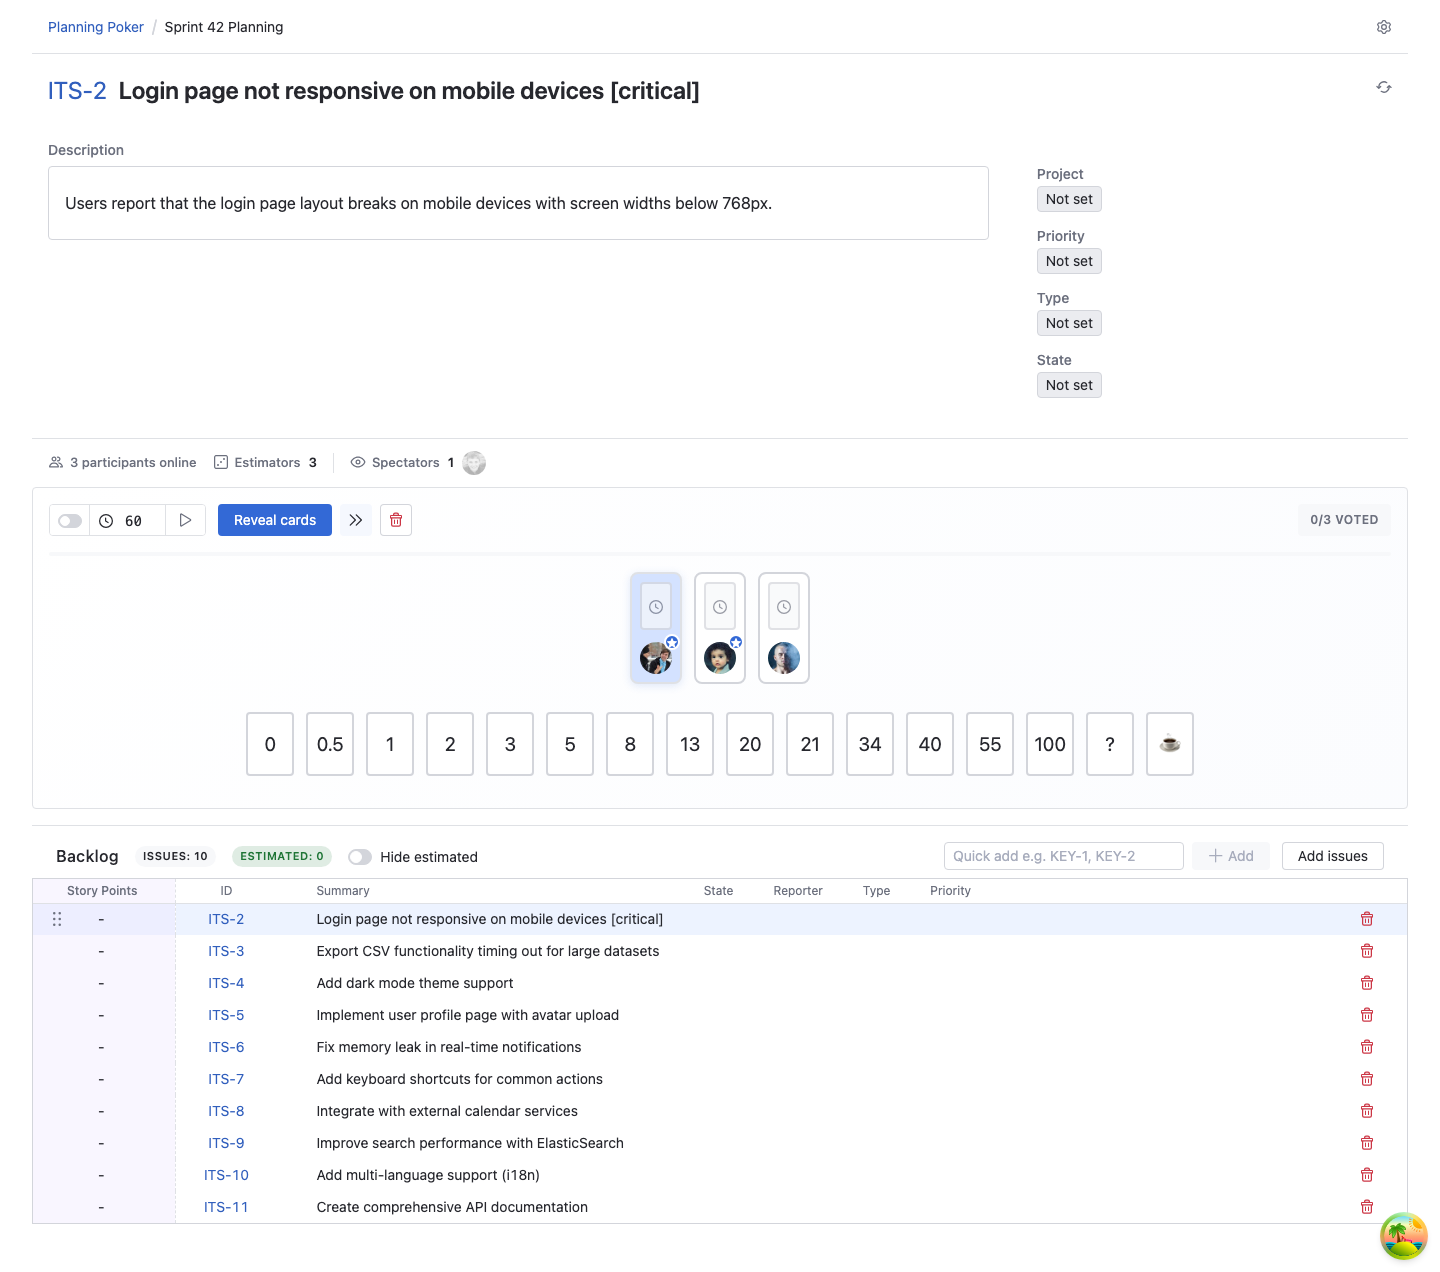
Task: Click the spectator avatar icon
Action: (x=474, y=463)
